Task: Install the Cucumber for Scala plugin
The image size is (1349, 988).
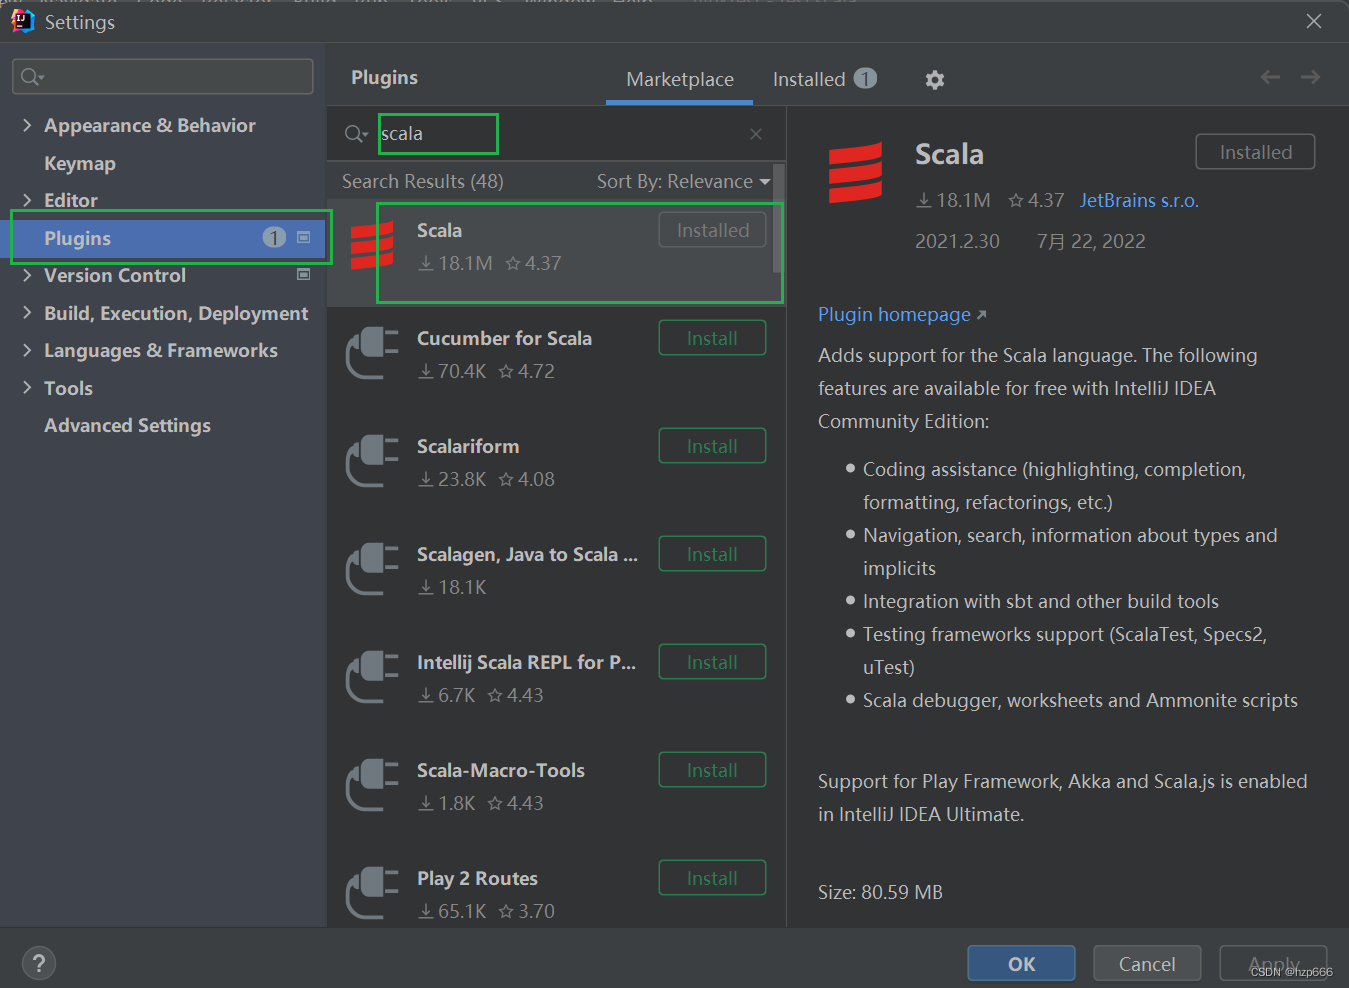Action: pyautogui.click(x=712, y=338)
